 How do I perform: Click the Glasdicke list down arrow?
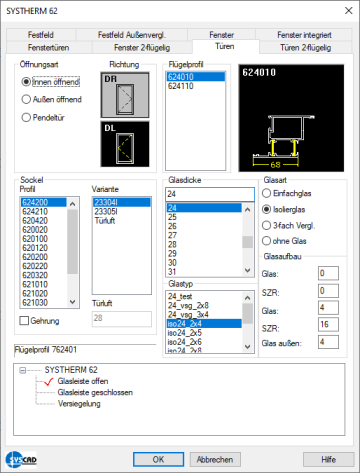point(247,270)
